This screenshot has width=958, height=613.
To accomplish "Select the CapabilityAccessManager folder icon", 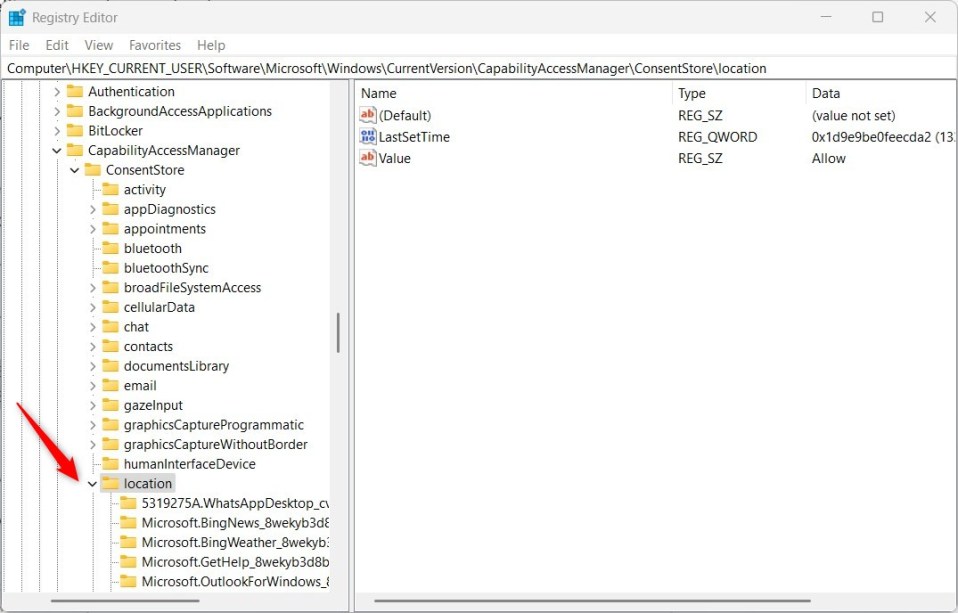I will coord(75,150).
